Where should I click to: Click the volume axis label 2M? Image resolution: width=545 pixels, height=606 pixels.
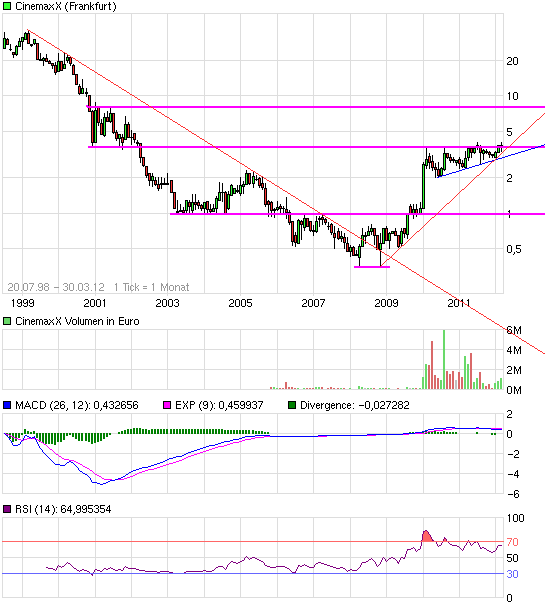[514, 370]
